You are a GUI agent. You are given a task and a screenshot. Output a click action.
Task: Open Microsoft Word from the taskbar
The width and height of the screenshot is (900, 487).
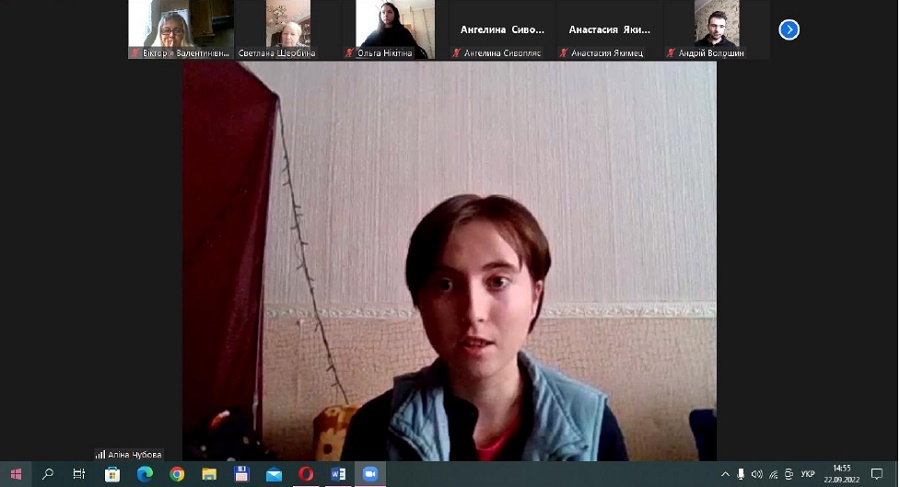(338, 474)
